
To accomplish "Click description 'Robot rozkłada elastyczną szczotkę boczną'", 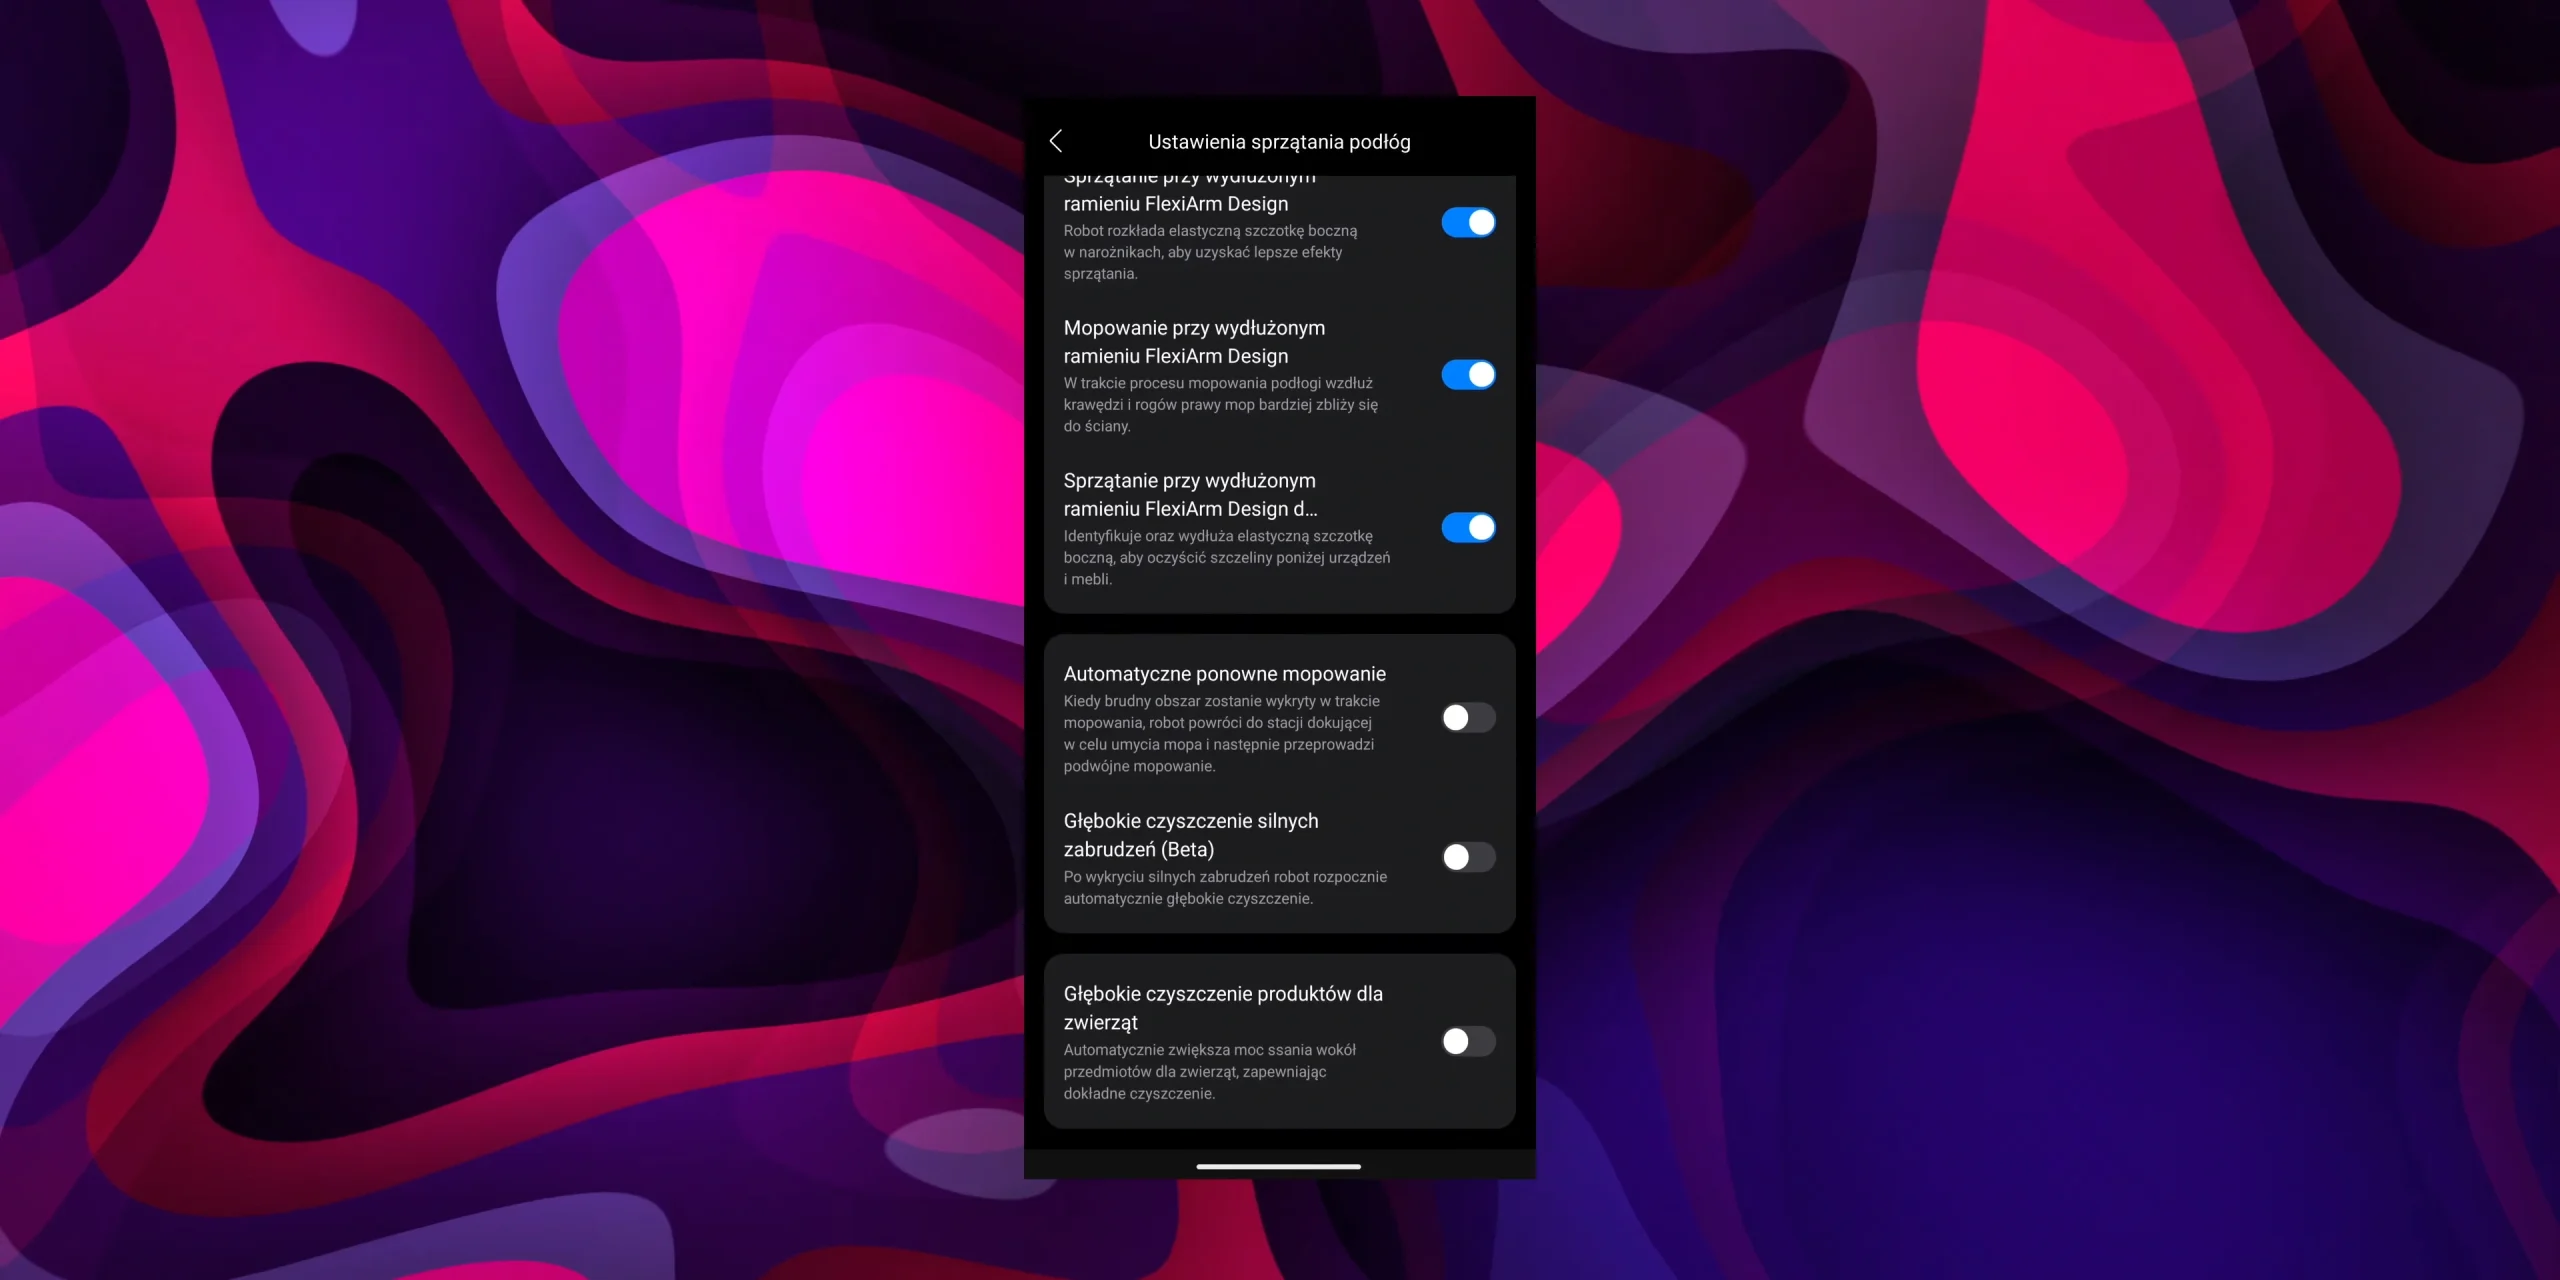I will [x=1210, y=252].
